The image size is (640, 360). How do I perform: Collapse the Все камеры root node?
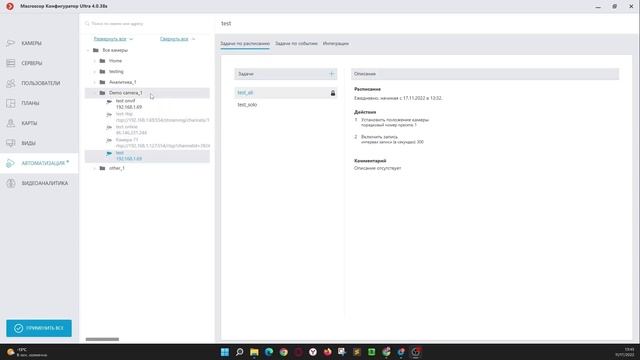pyautogui.click(x=88, y=50)
